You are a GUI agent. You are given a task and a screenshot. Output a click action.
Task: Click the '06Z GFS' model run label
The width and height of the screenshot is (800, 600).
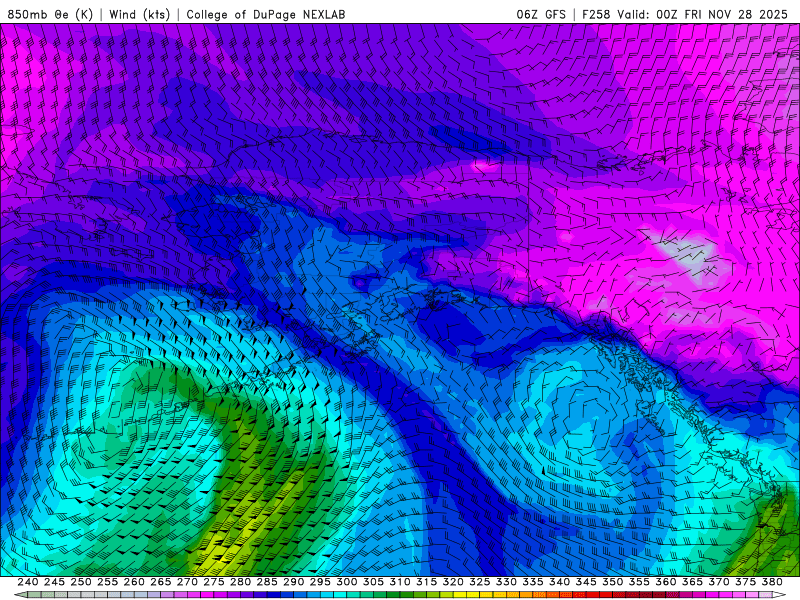coord(541,14)
